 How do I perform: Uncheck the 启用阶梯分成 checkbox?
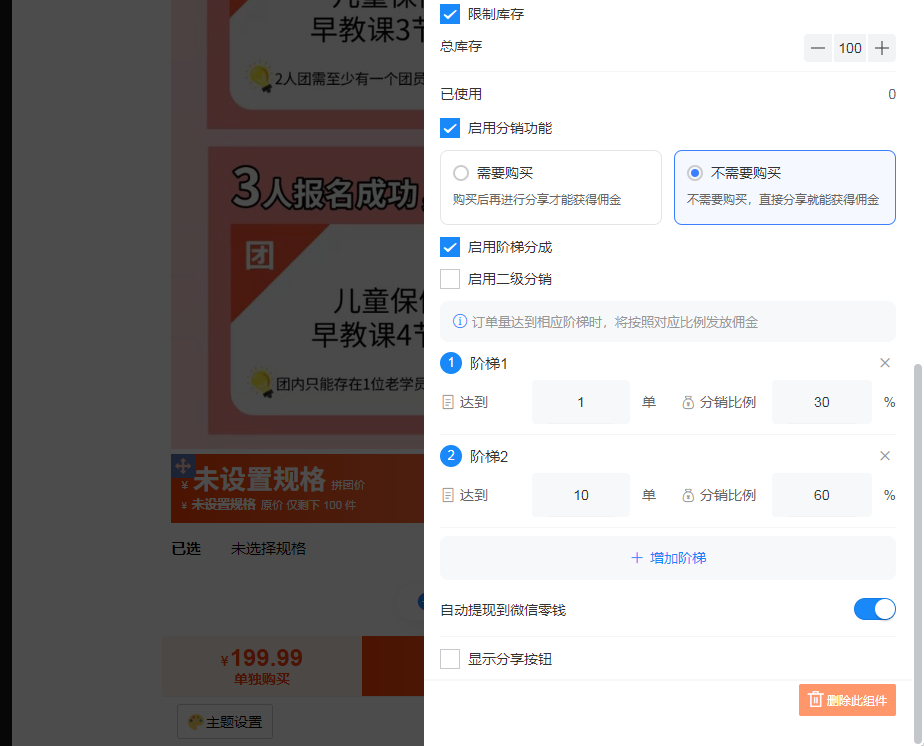click(450, 247)
